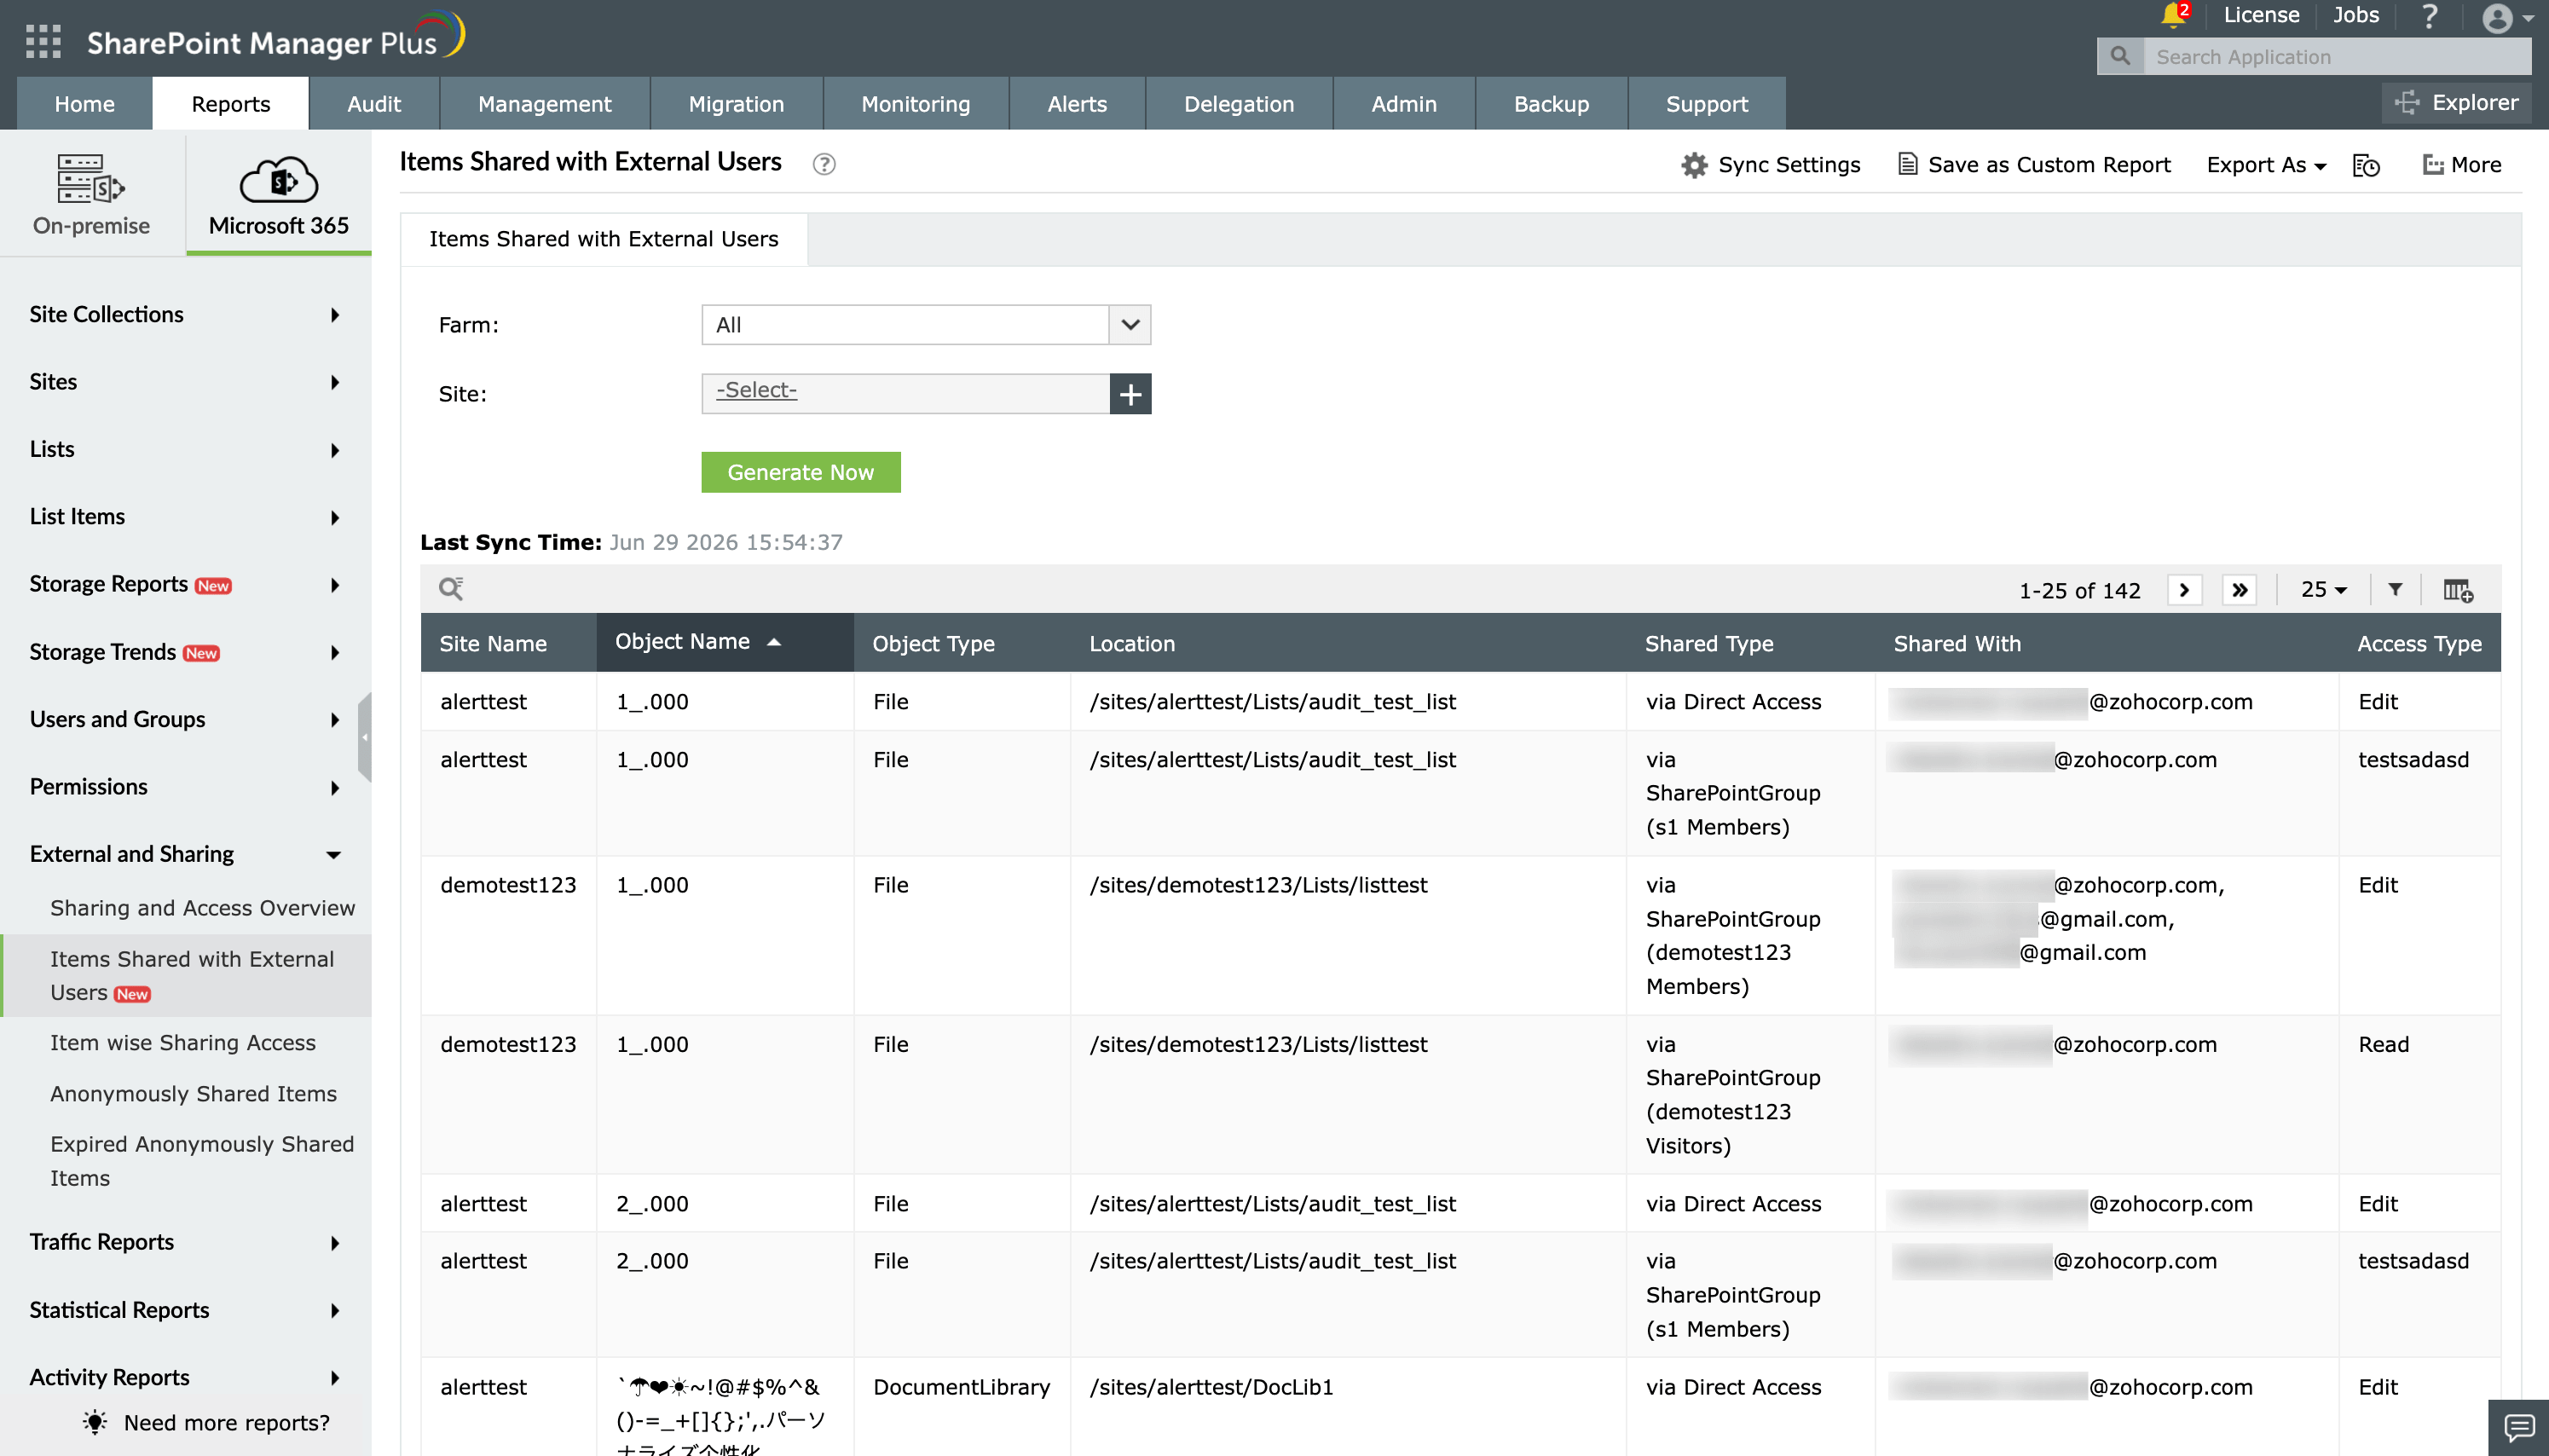The width and height of the screenshot is (2549, 1456).
Task: Open the Farm dropdown
Action: pyautogui.click(x=926, y=325)
